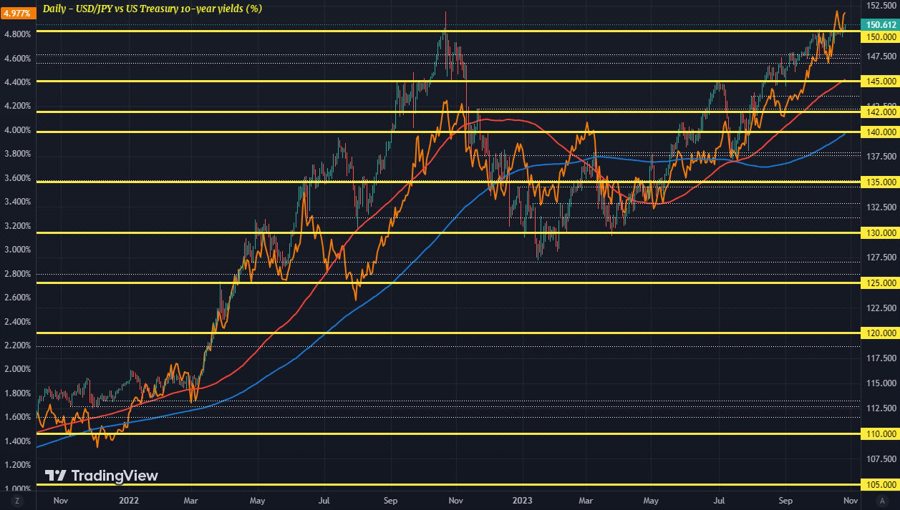Click the 2022 label on time axis

pos(129,501)
